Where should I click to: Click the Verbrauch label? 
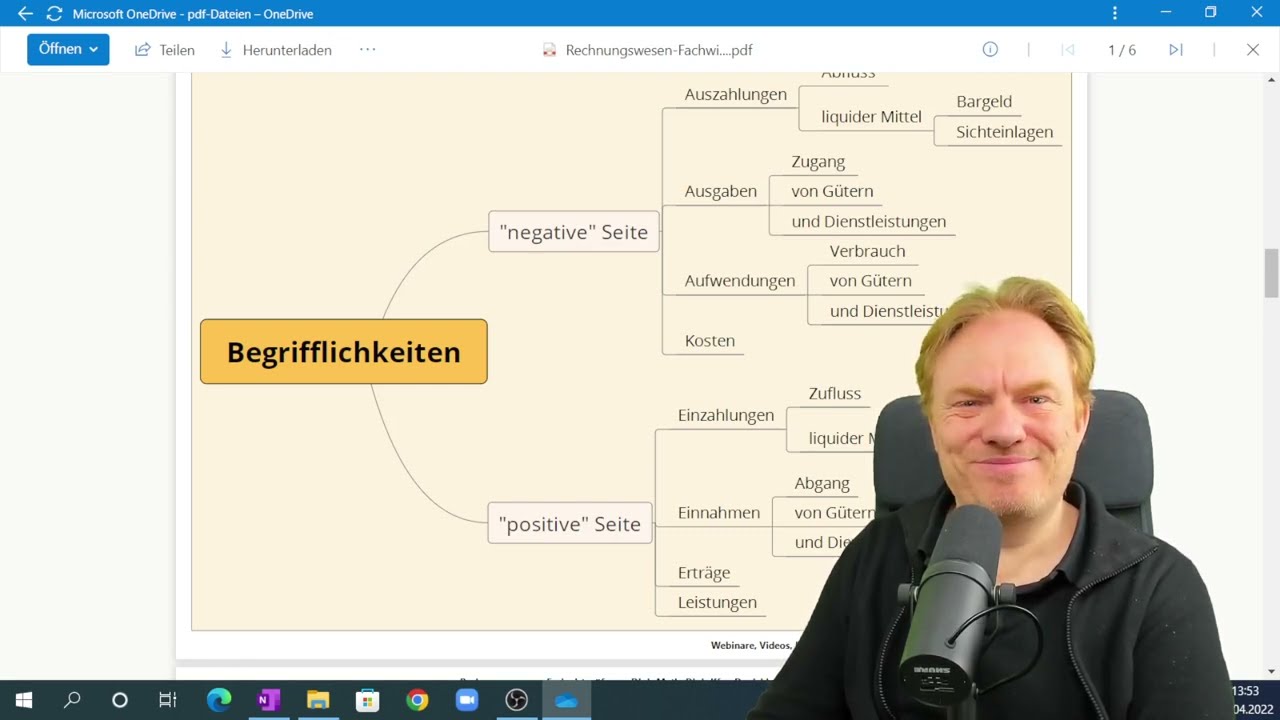[x=867, y=251]
